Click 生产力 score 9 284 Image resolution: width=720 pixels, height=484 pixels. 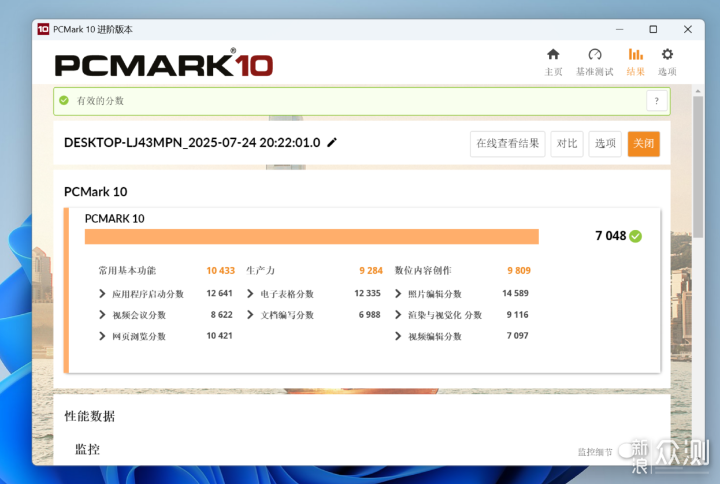tap(371, 270)
